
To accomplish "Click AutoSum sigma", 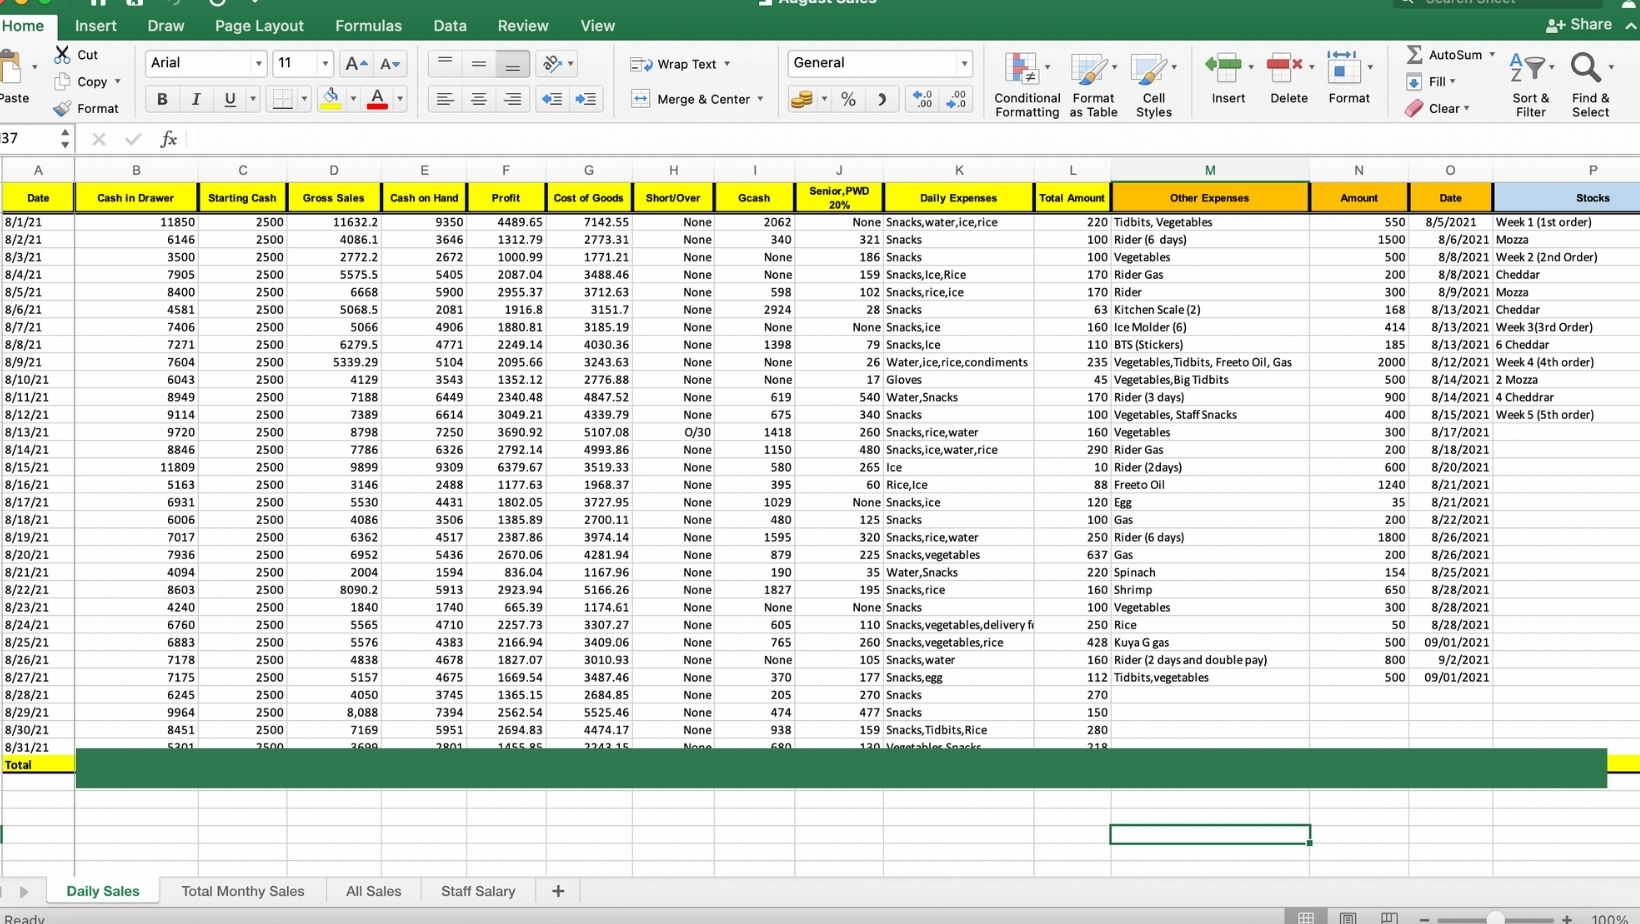I will pyautogui.click(x=1414, y=54).
